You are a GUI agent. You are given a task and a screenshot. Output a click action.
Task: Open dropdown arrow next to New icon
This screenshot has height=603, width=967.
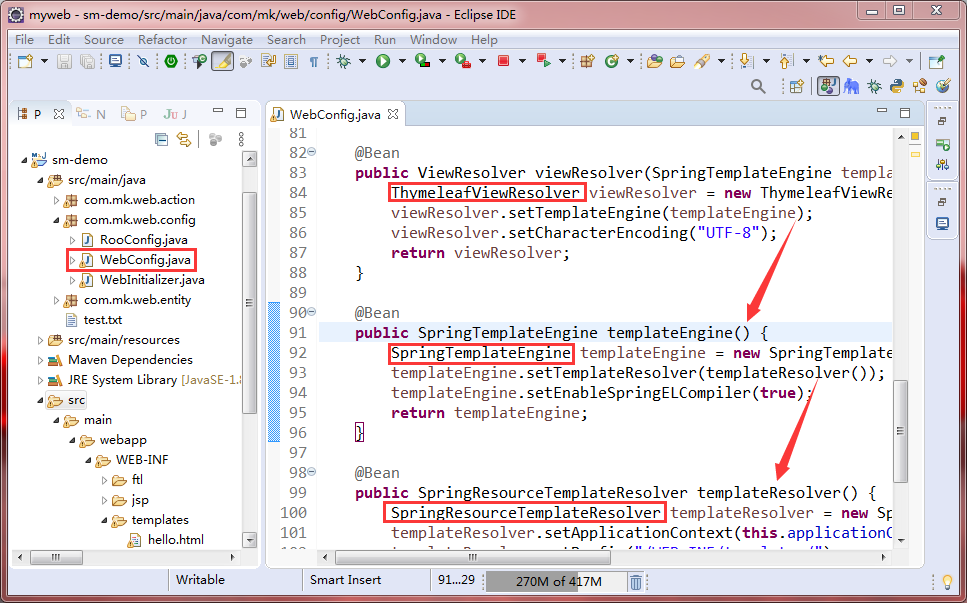pos(44,61)
